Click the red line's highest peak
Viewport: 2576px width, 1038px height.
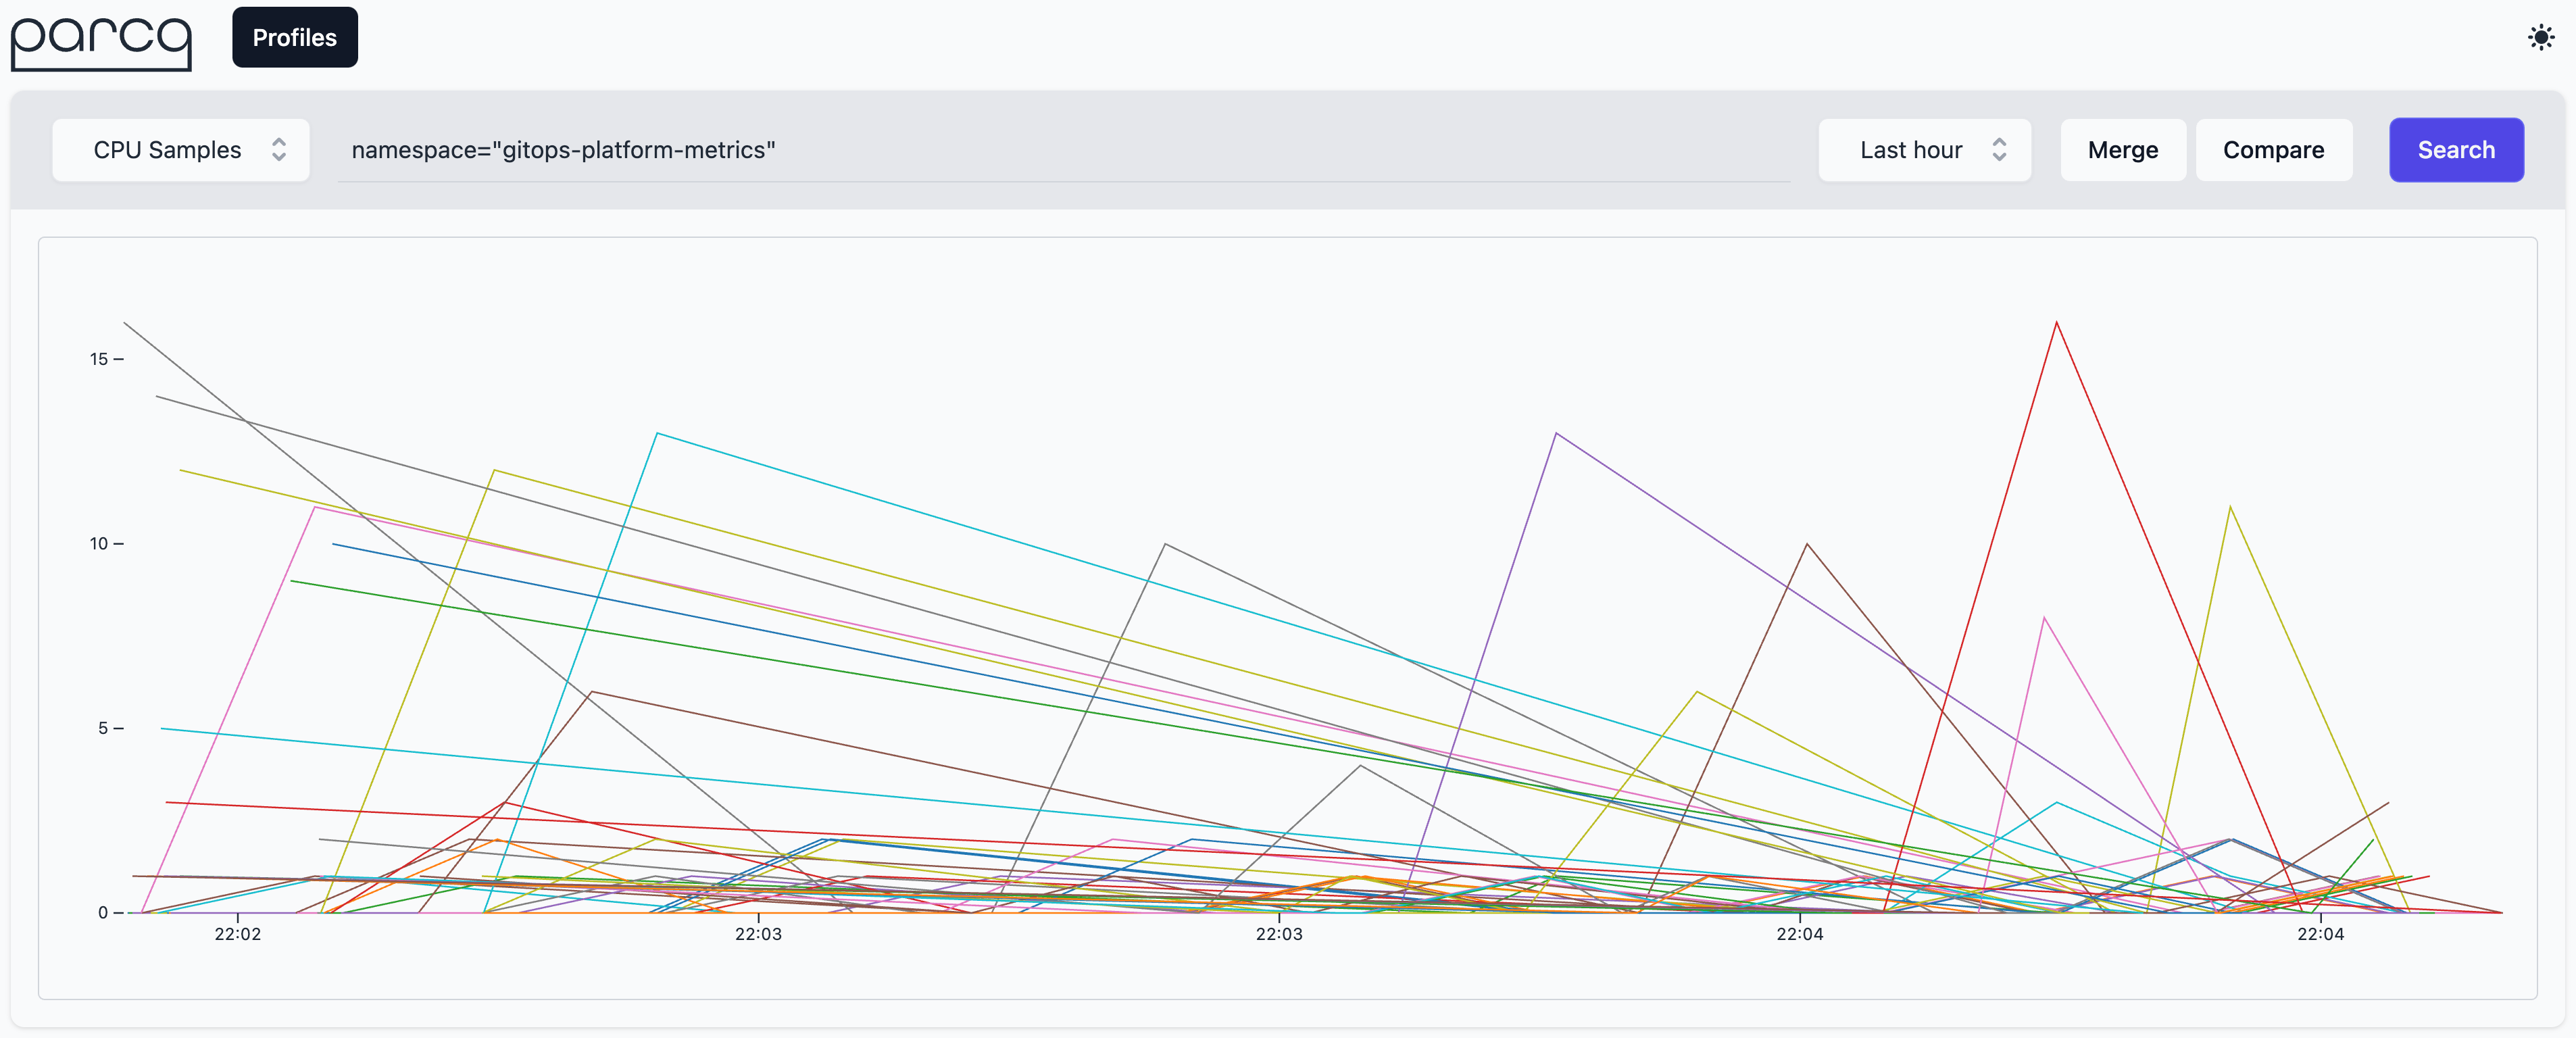[x=2056, y=323]
